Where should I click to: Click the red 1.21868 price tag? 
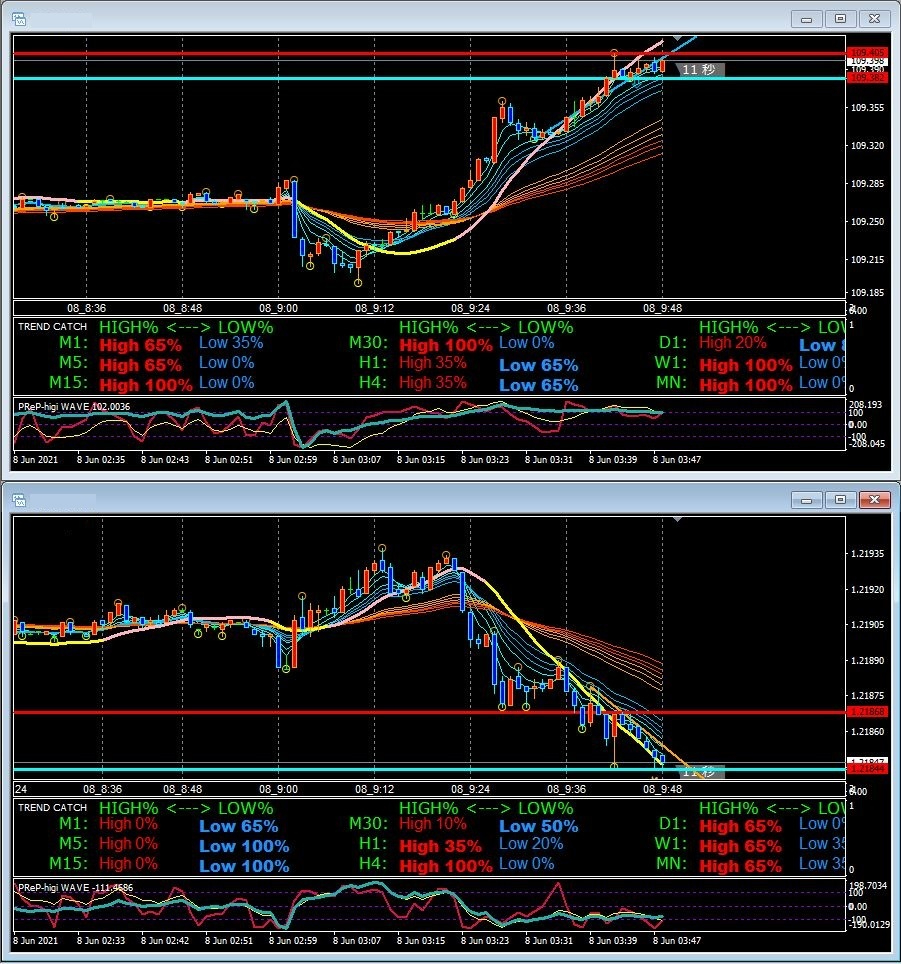(867, 711)
